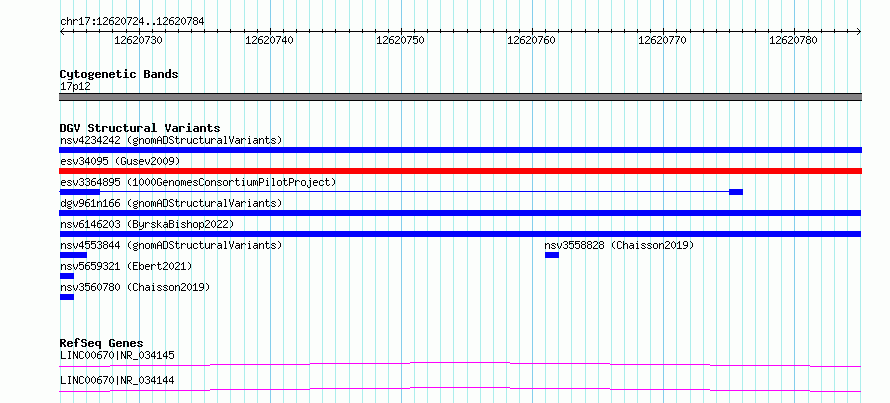Select the gray 17p12 cytogenetic band bar

[460, 97]
